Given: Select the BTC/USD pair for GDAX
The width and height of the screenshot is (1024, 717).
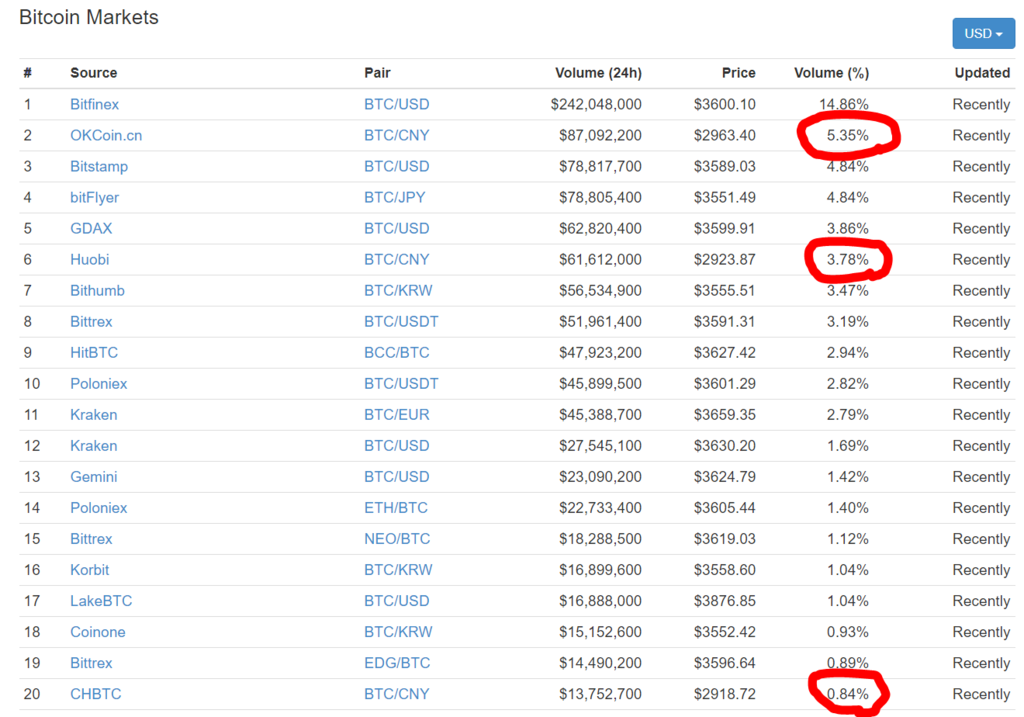Looking at the screenshot, I should tap(396, 229).
